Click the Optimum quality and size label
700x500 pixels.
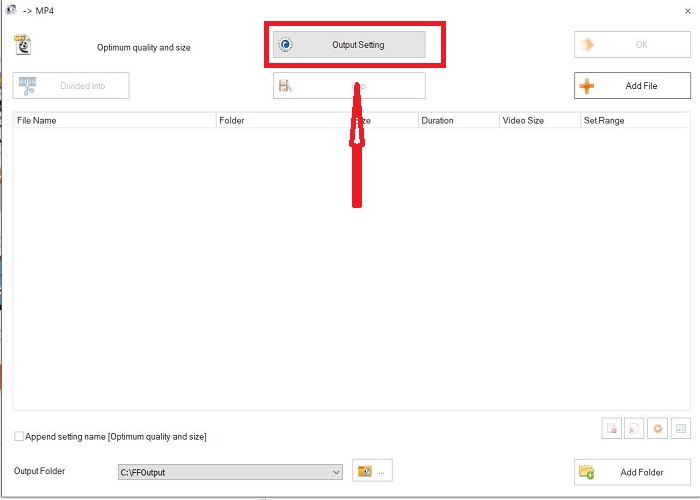(x=144, y=47)
